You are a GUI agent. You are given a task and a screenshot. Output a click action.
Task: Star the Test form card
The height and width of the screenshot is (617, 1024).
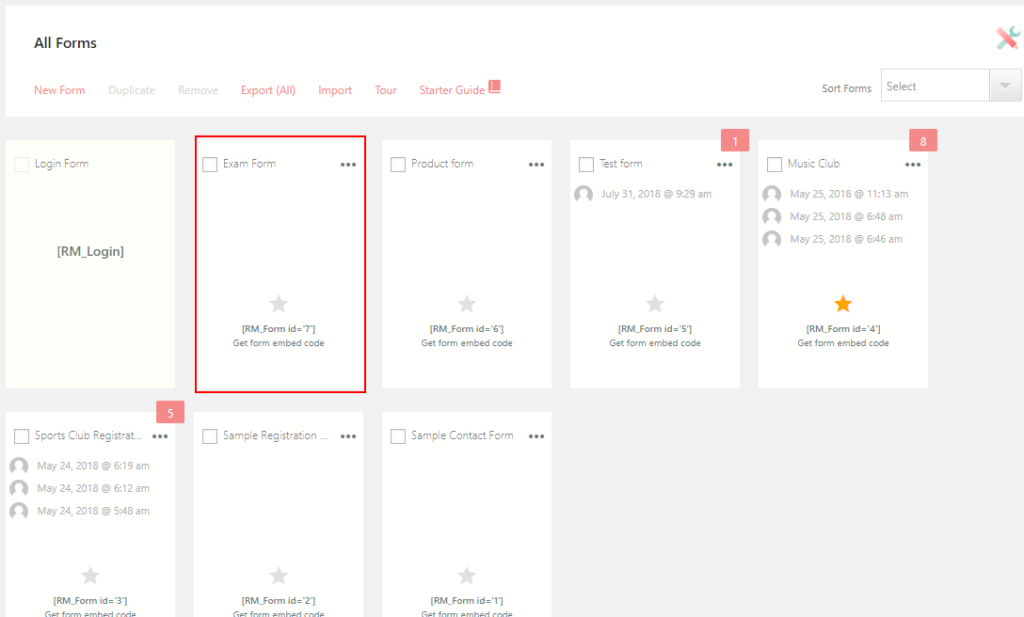click(655, 304)
